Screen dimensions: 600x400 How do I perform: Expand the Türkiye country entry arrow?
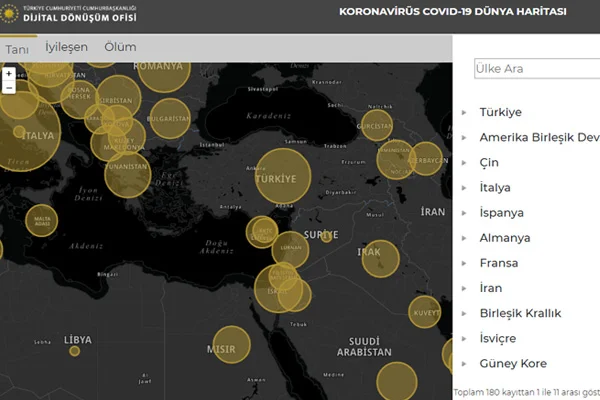(464, 113)
